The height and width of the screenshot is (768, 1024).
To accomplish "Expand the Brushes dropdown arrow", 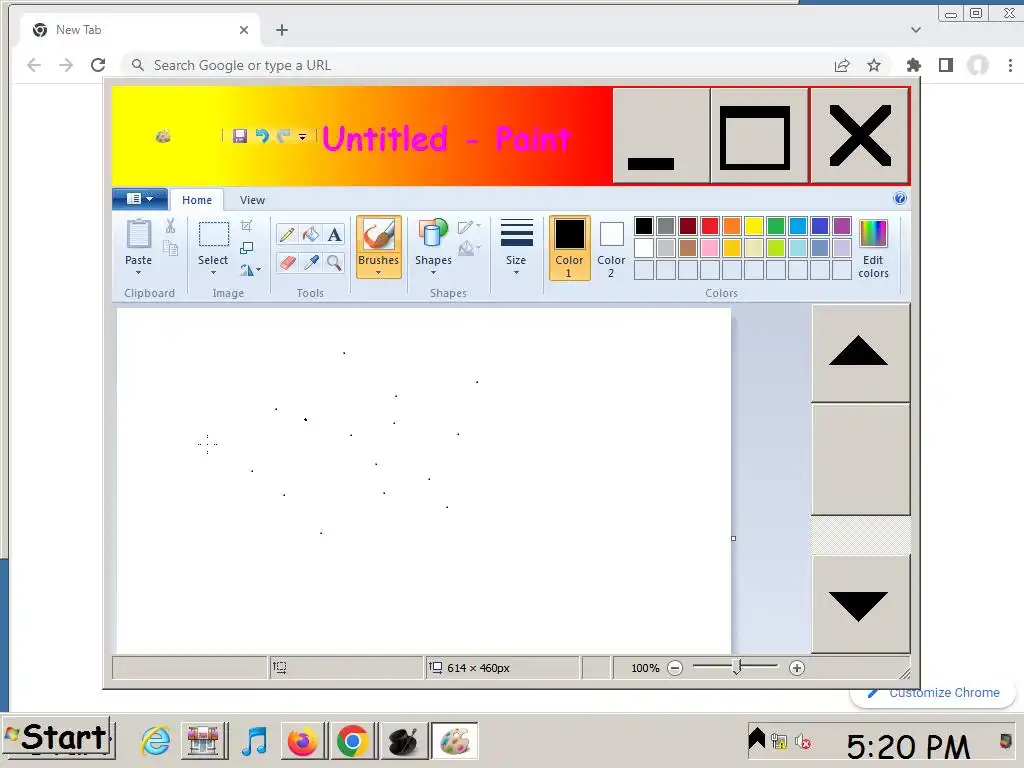I will pos(378,272).
